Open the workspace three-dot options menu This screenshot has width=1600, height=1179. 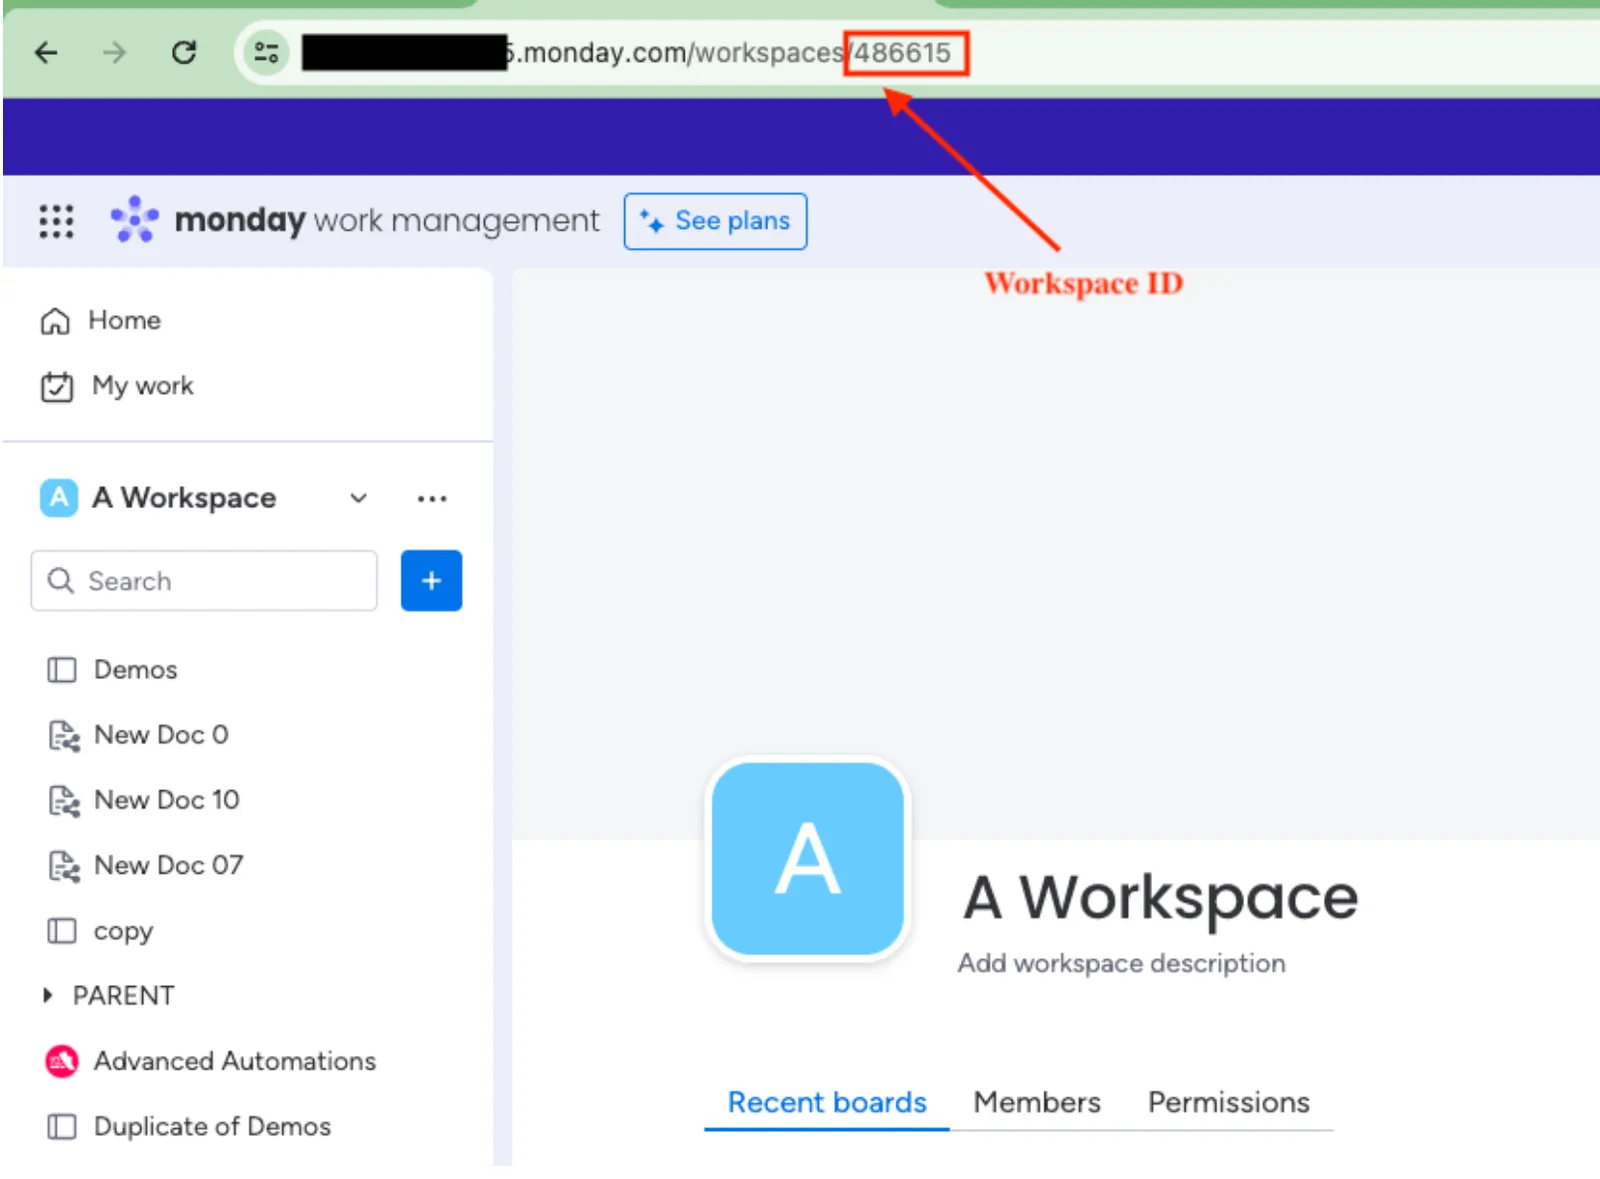[432, 498]
